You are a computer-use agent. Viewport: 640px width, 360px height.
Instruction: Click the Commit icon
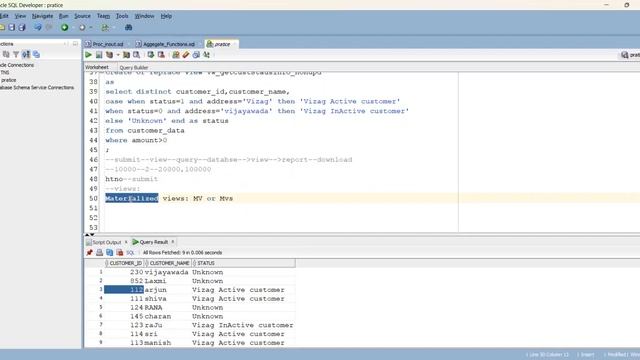[151, 55]
